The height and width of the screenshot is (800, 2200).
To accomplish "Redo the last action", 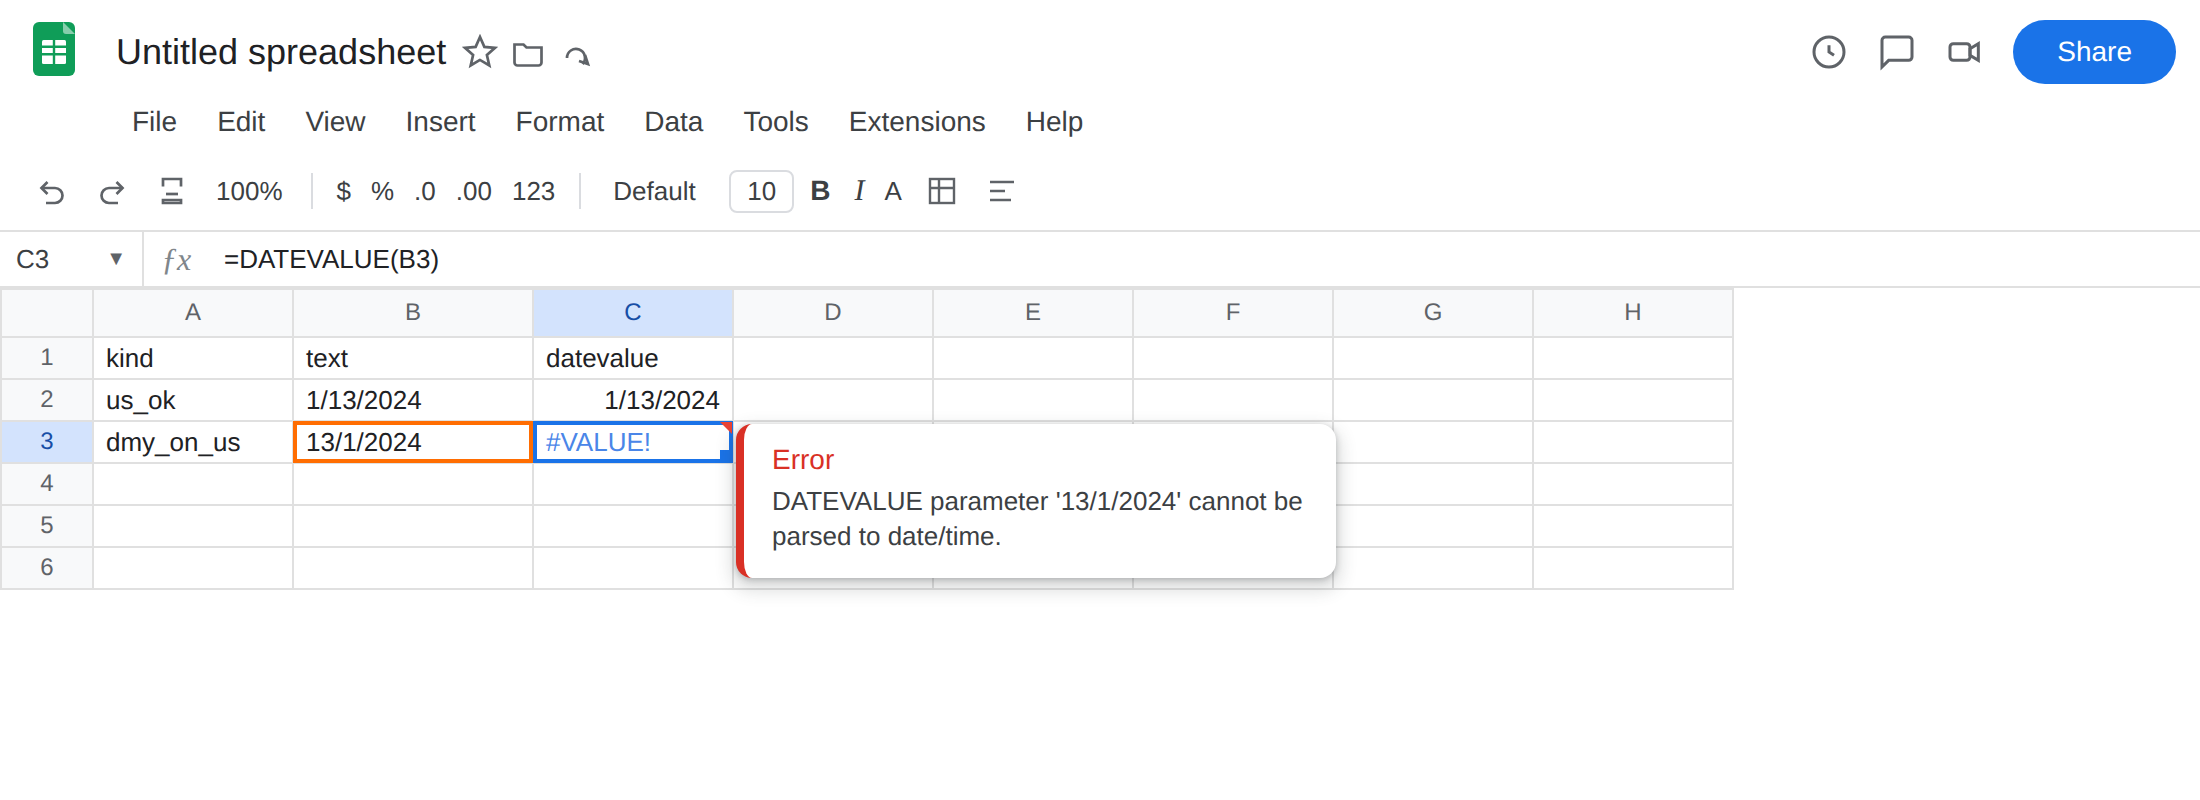I will tap(112, 191).
